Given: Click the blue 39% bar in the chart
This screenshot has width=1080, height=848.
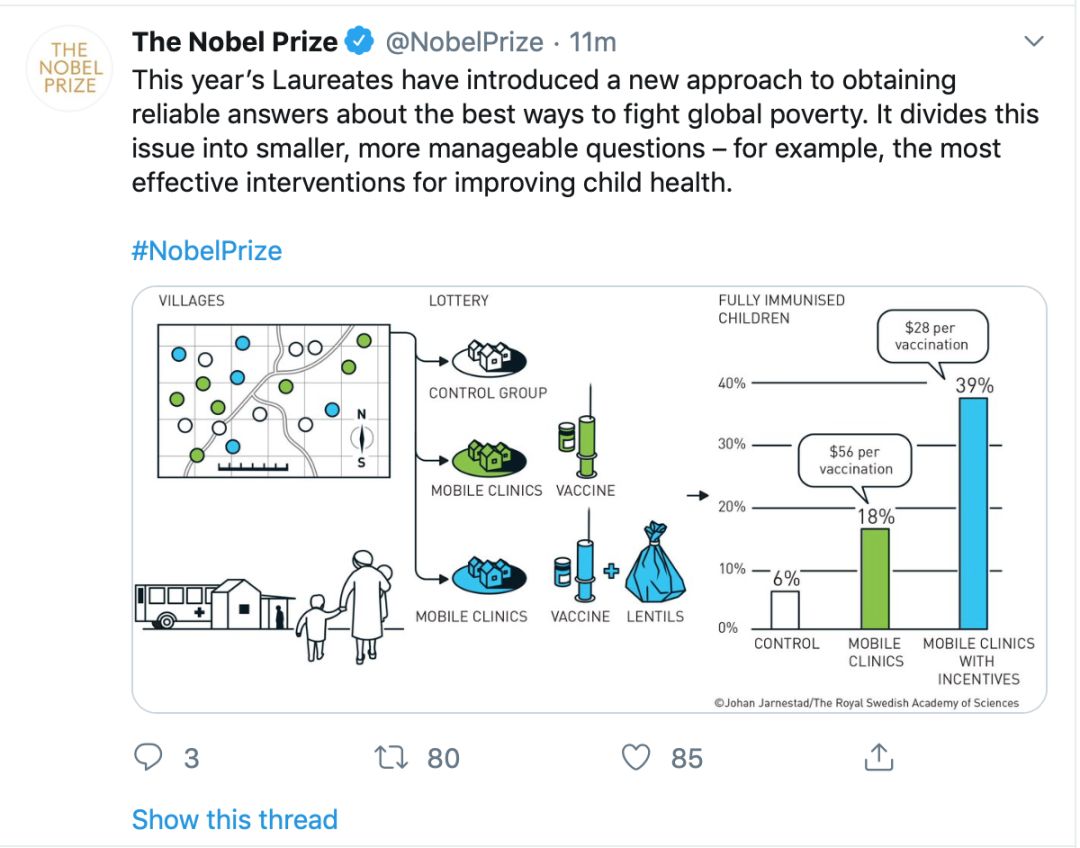Looking at the screenshot, I should tap(973, 512).
